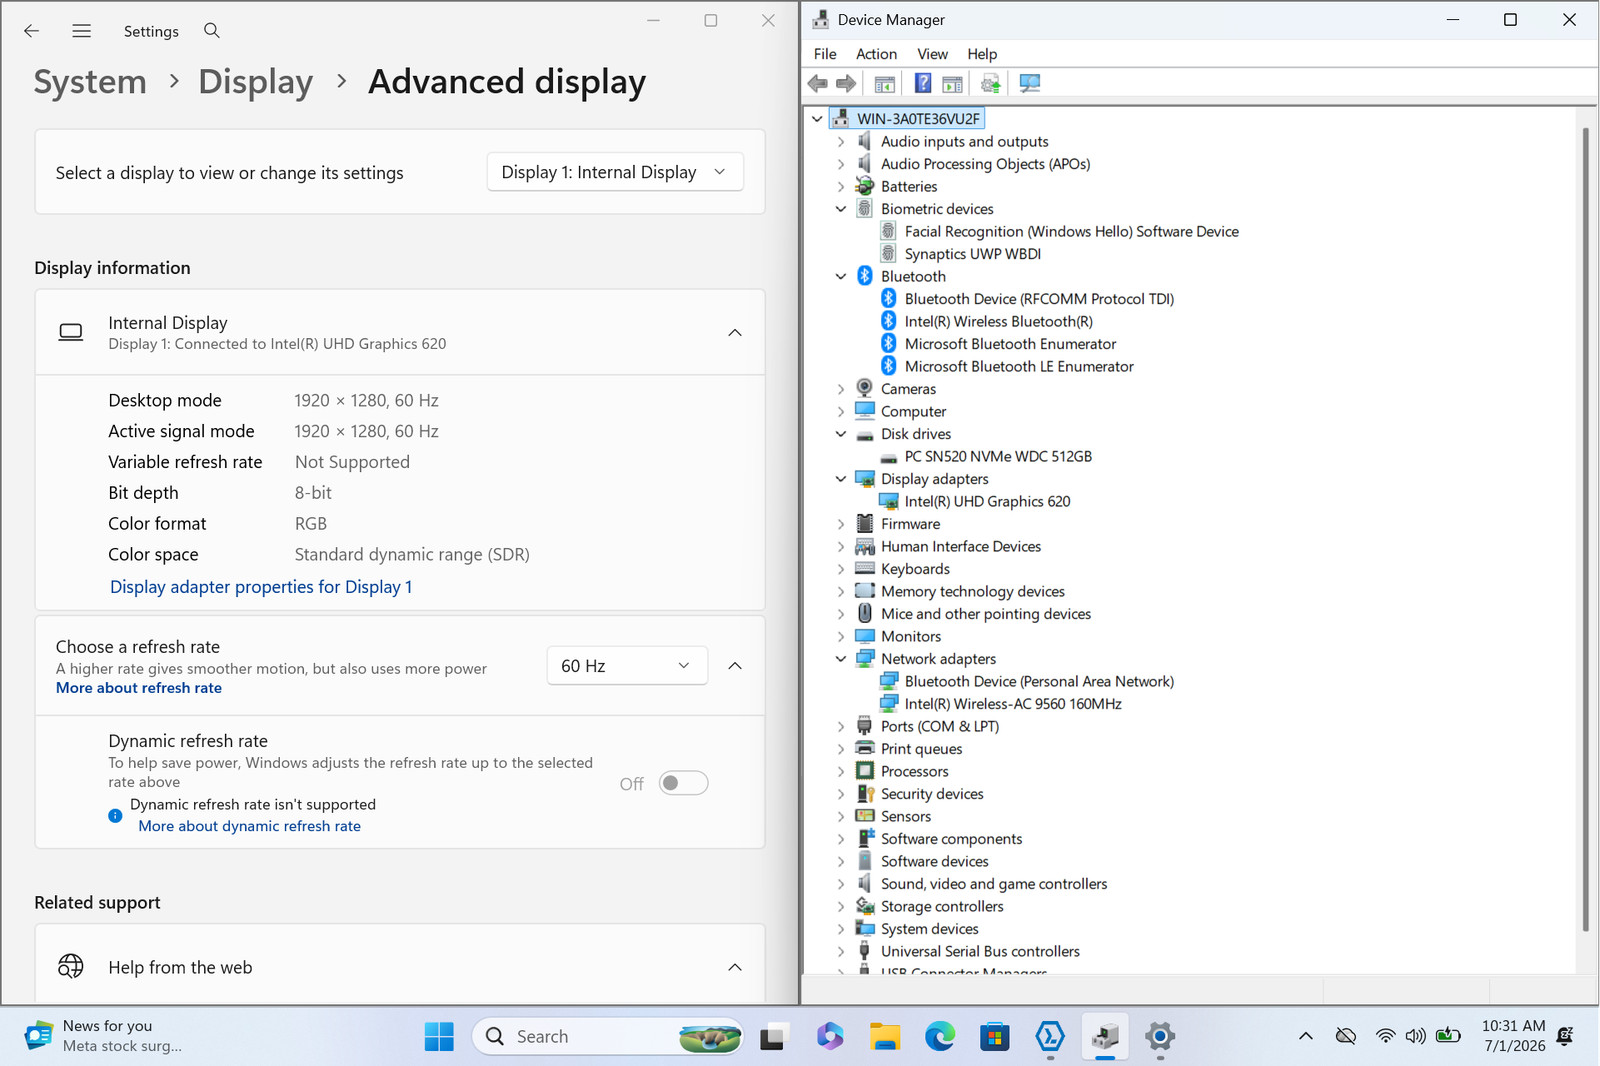This screenshot has height=1066, width=1600.
Task: Click the Forward arrow in Device Manager toolbar
Action: 846,83
